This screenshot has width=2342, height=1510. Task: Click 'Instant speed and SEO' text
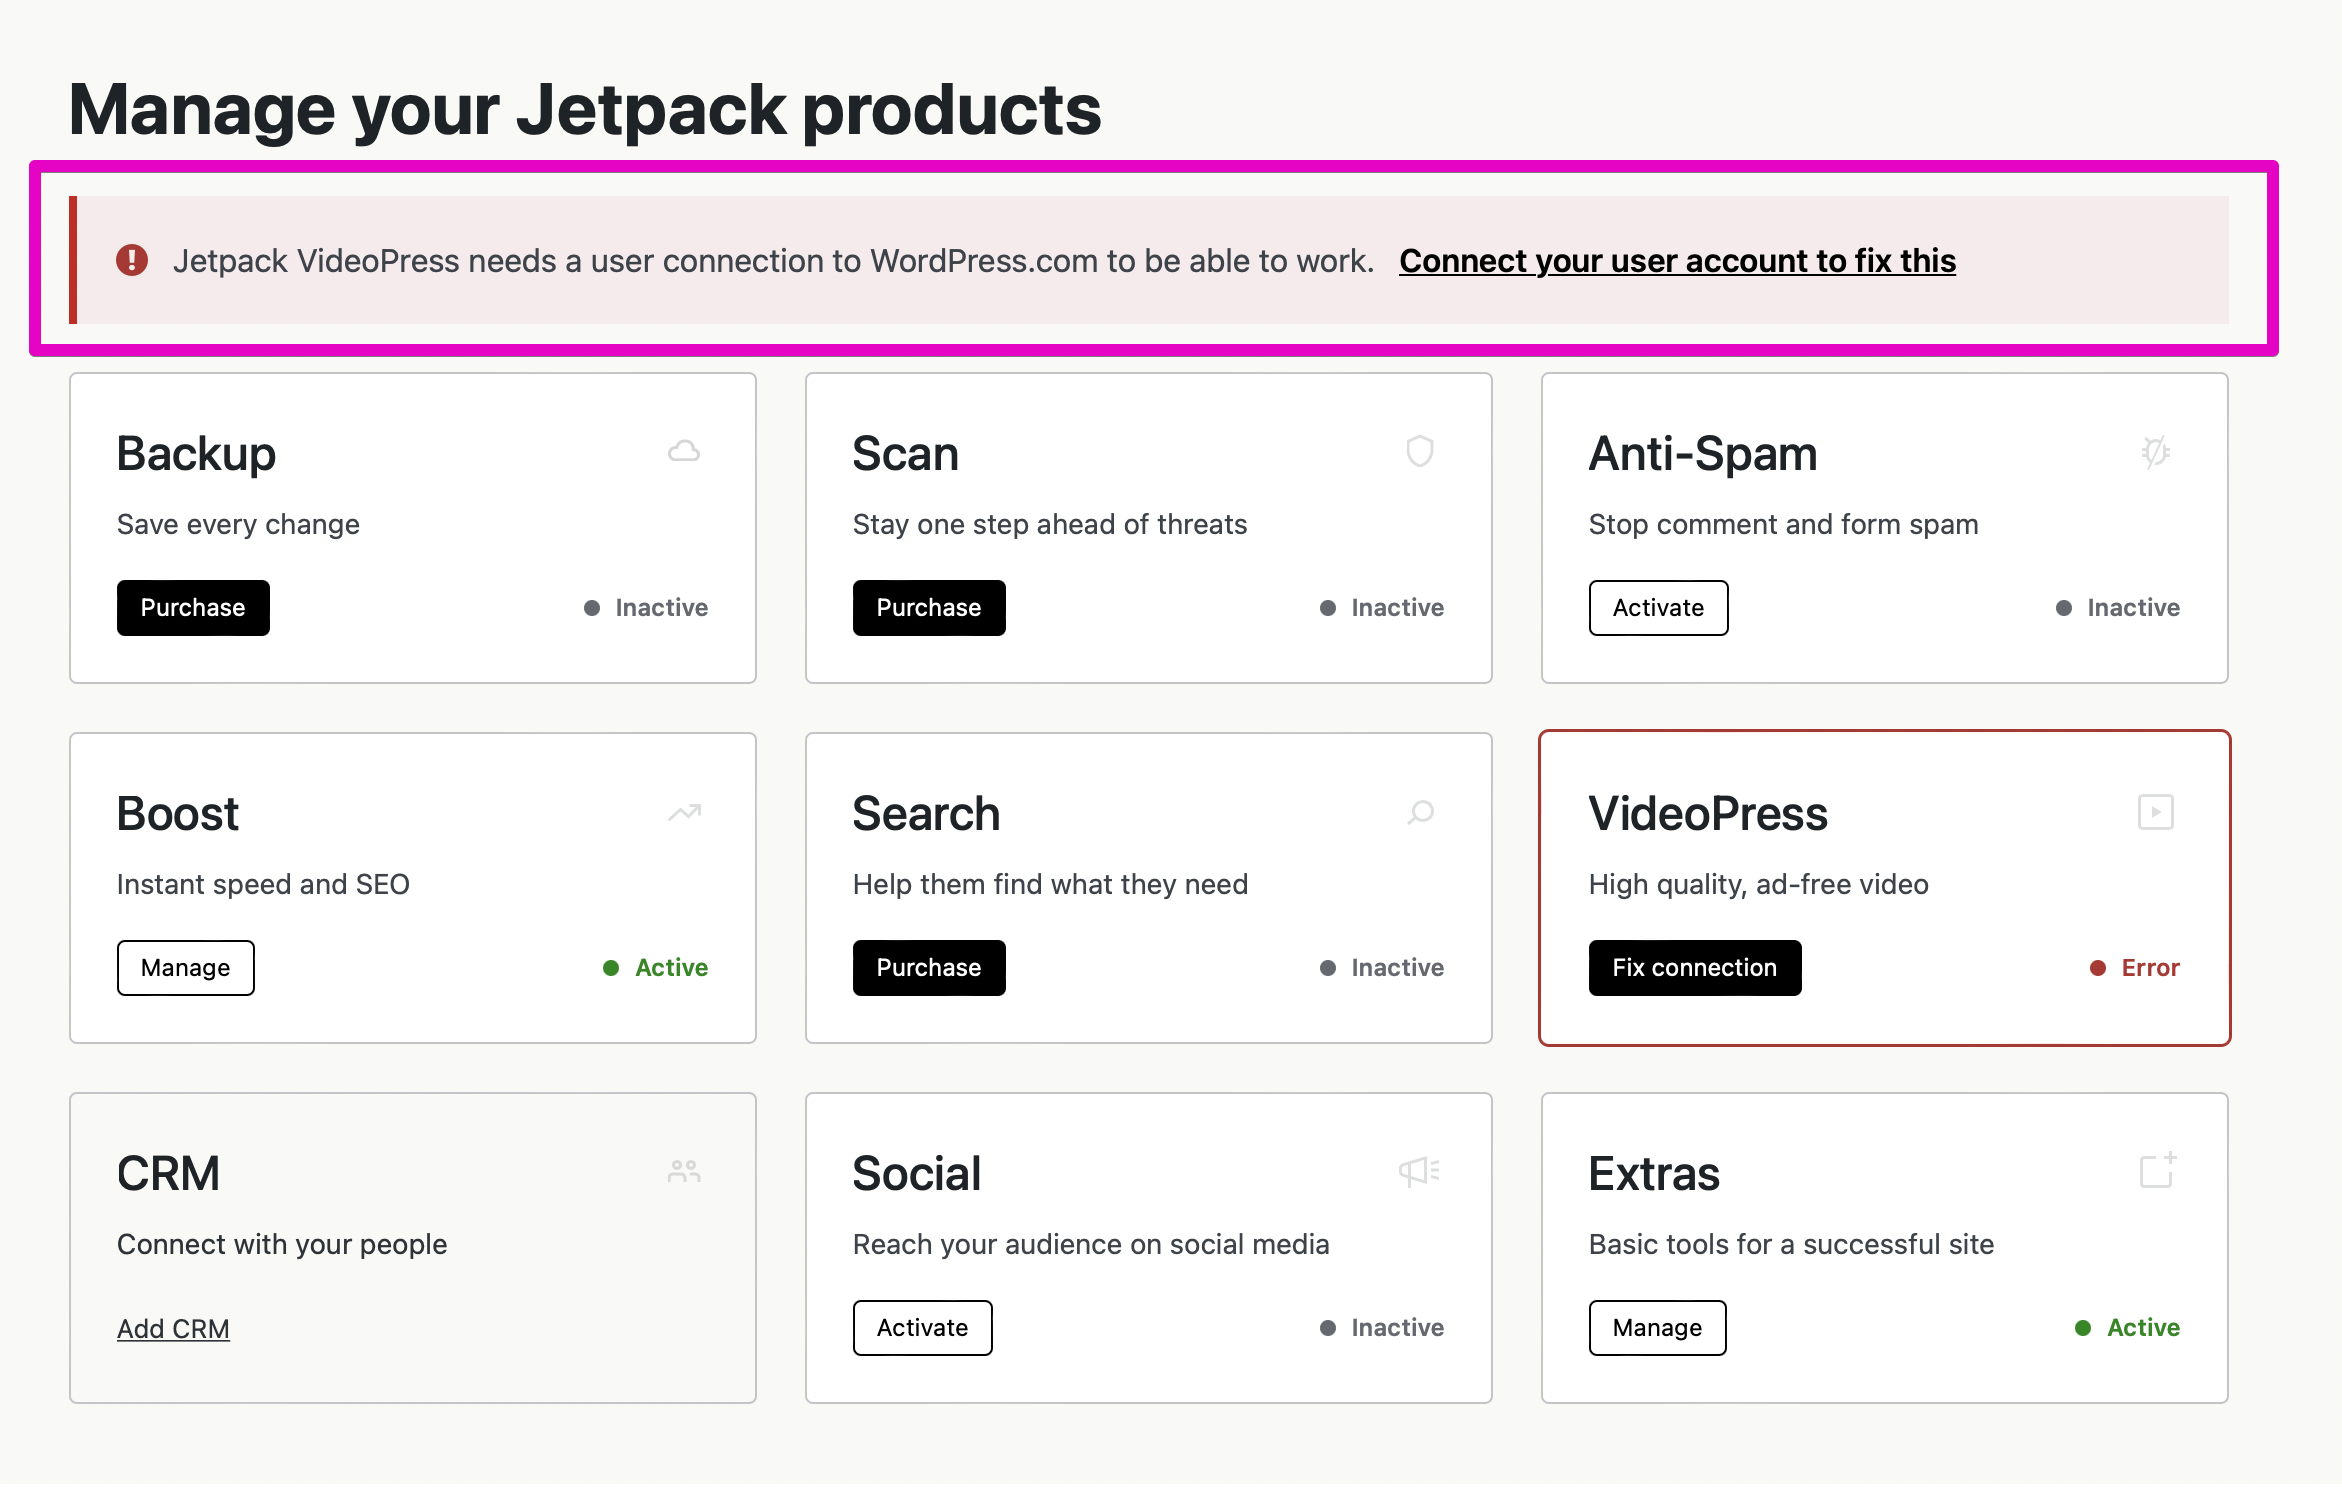click(263, 885)
